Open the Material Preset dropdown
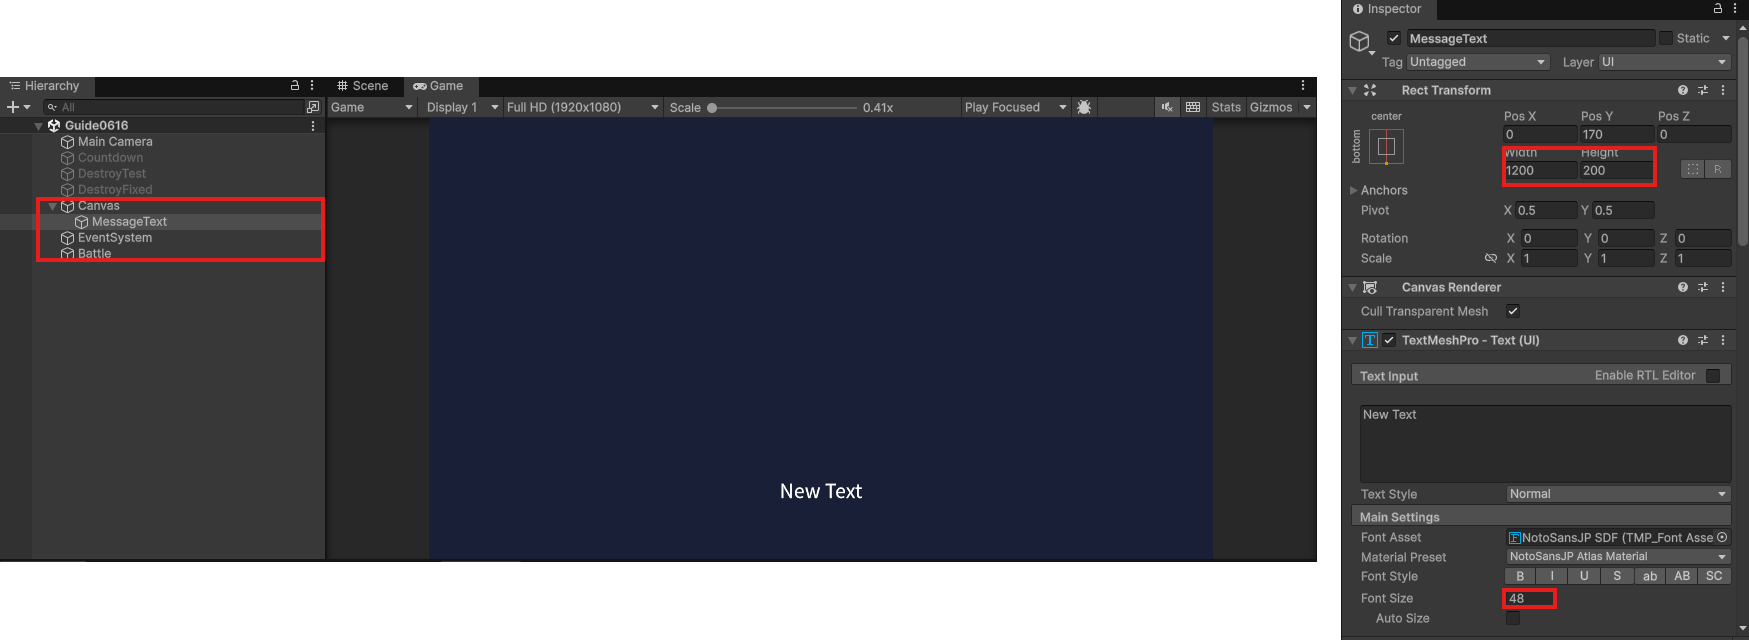This screenshot has width=1749, height=640. pos(1618,557)
